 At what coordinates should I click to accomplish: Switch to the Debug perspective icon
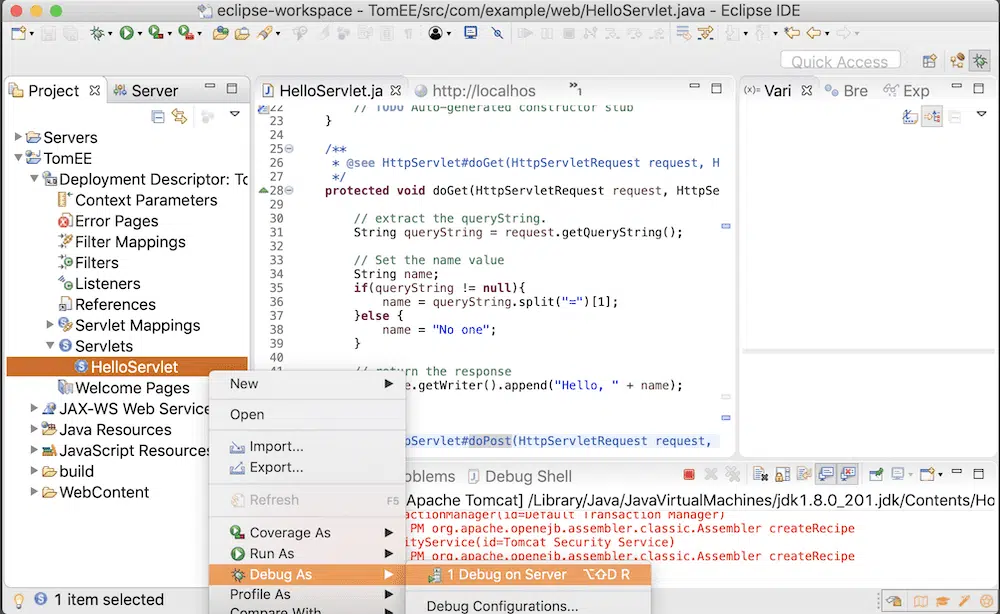coord(980,61)
